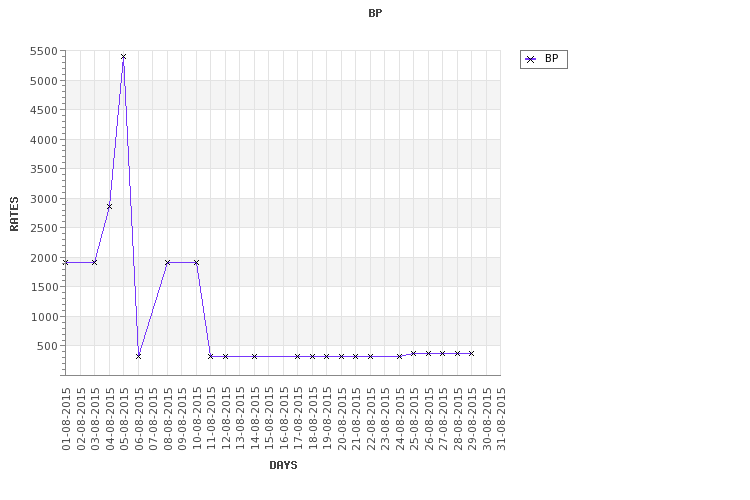
Task: Click the BP legend line marker
Action: (x=530, y=59)
